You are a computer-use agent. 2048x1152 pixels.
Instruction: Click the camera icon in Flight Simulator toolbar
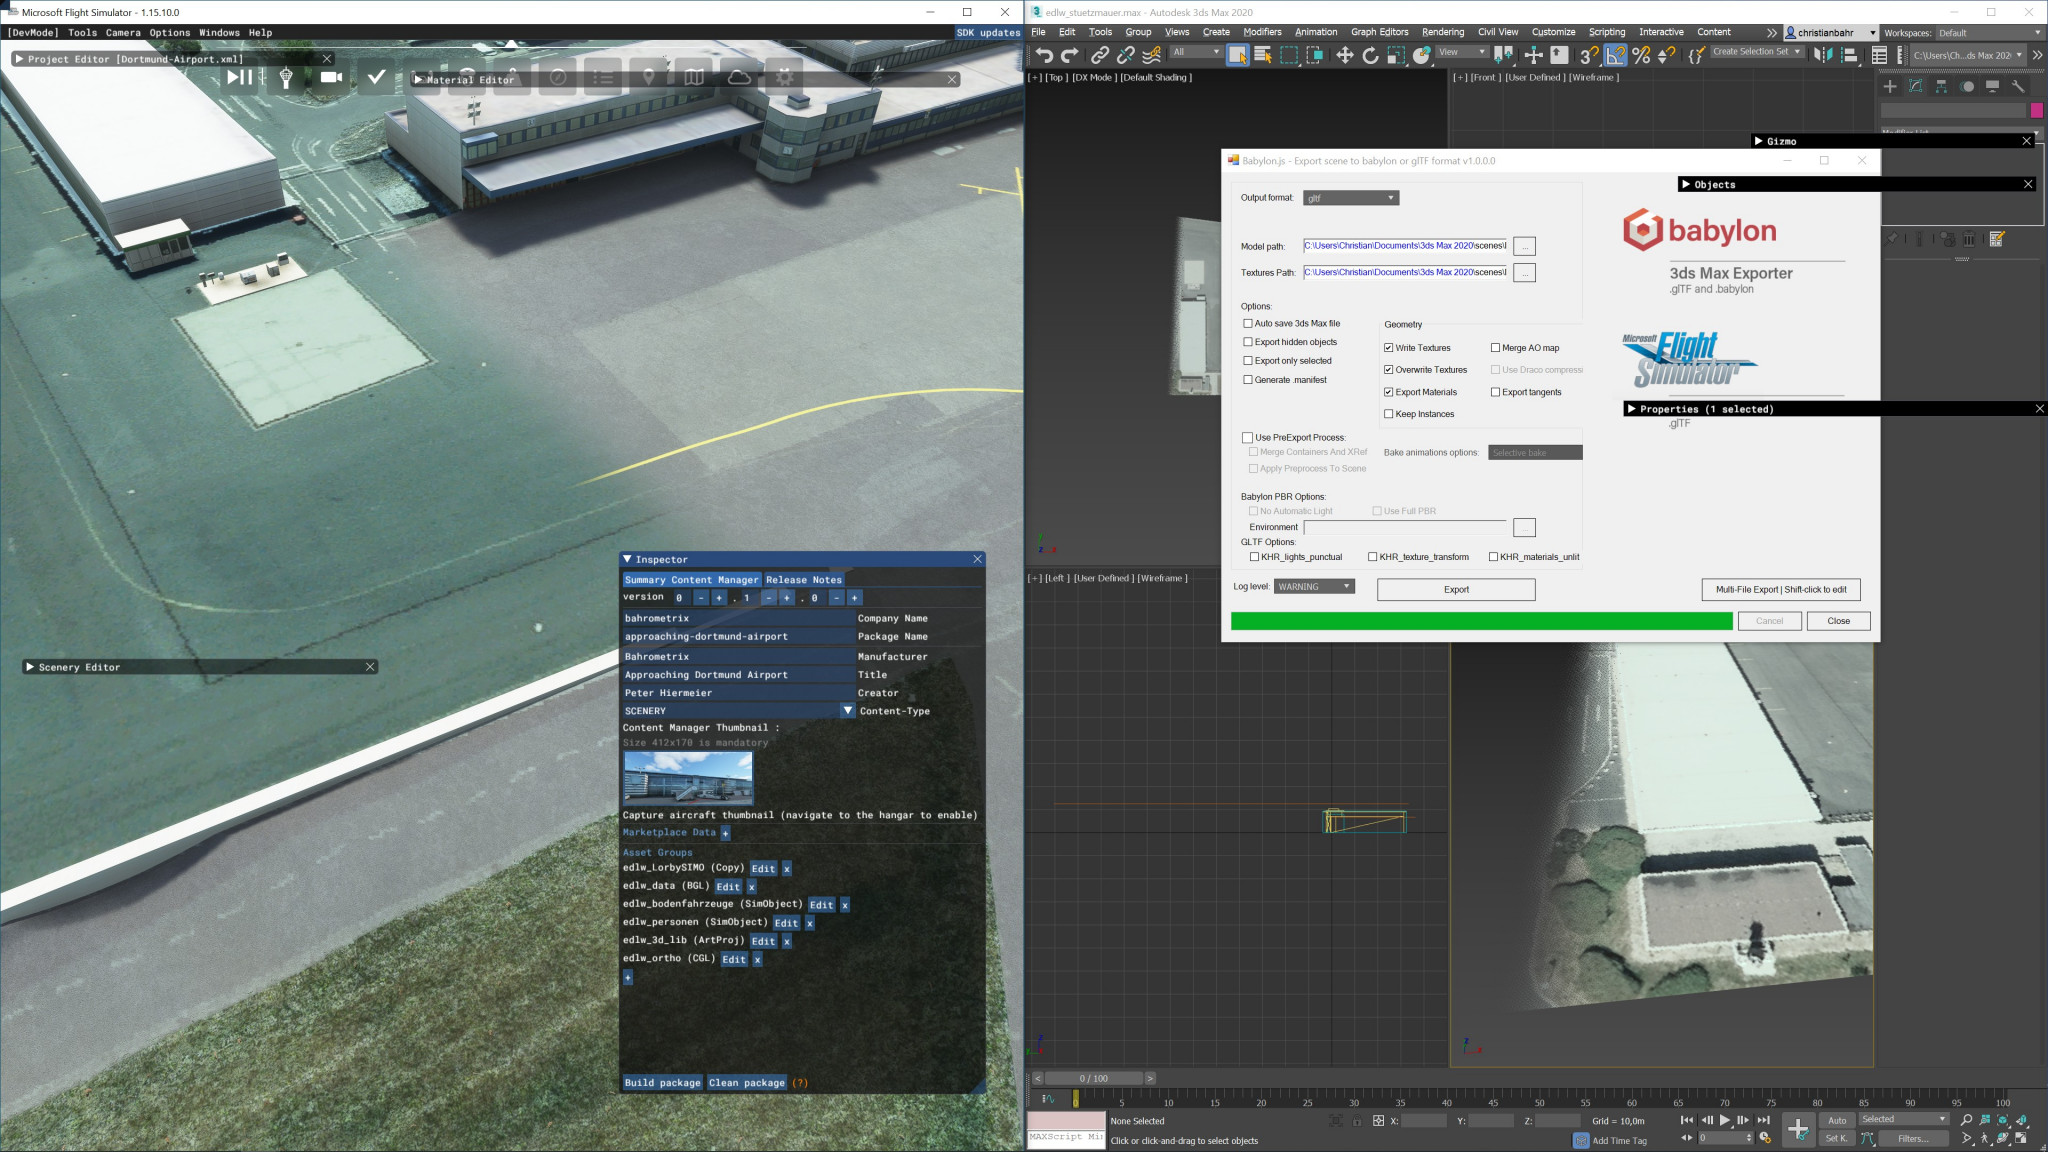[331, 77]
